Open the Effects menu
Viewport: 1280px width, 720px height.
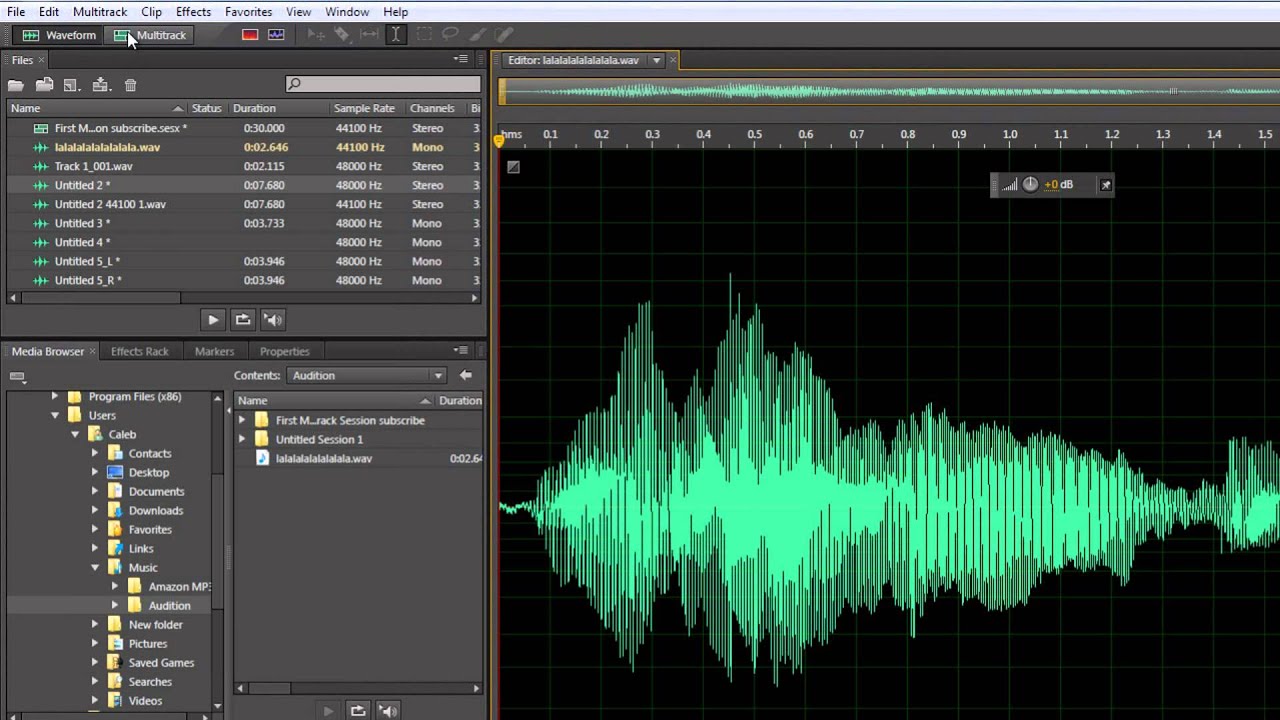point(193,12)
